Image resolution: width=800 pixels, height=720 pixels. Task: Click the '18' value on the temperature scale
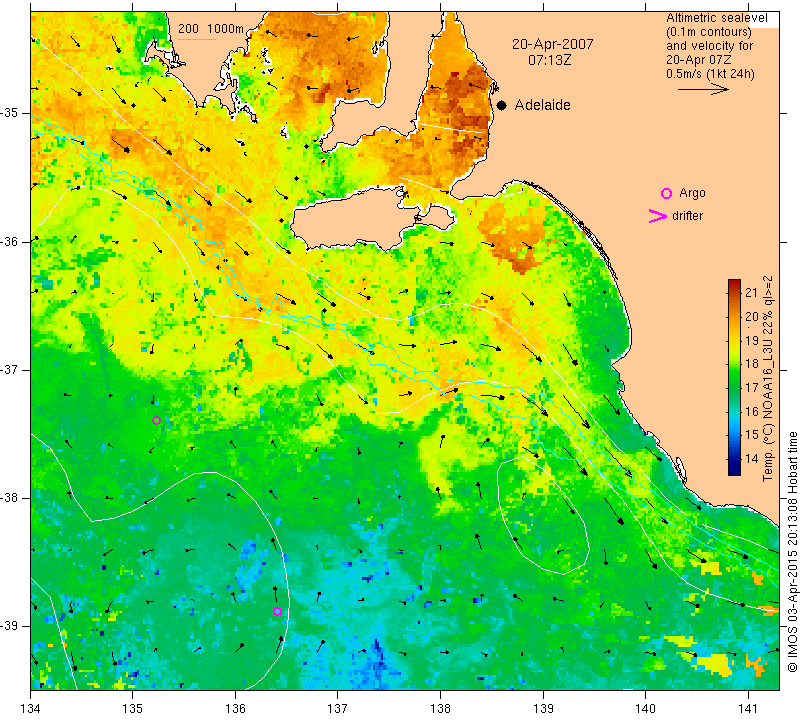tap(752, 363)
